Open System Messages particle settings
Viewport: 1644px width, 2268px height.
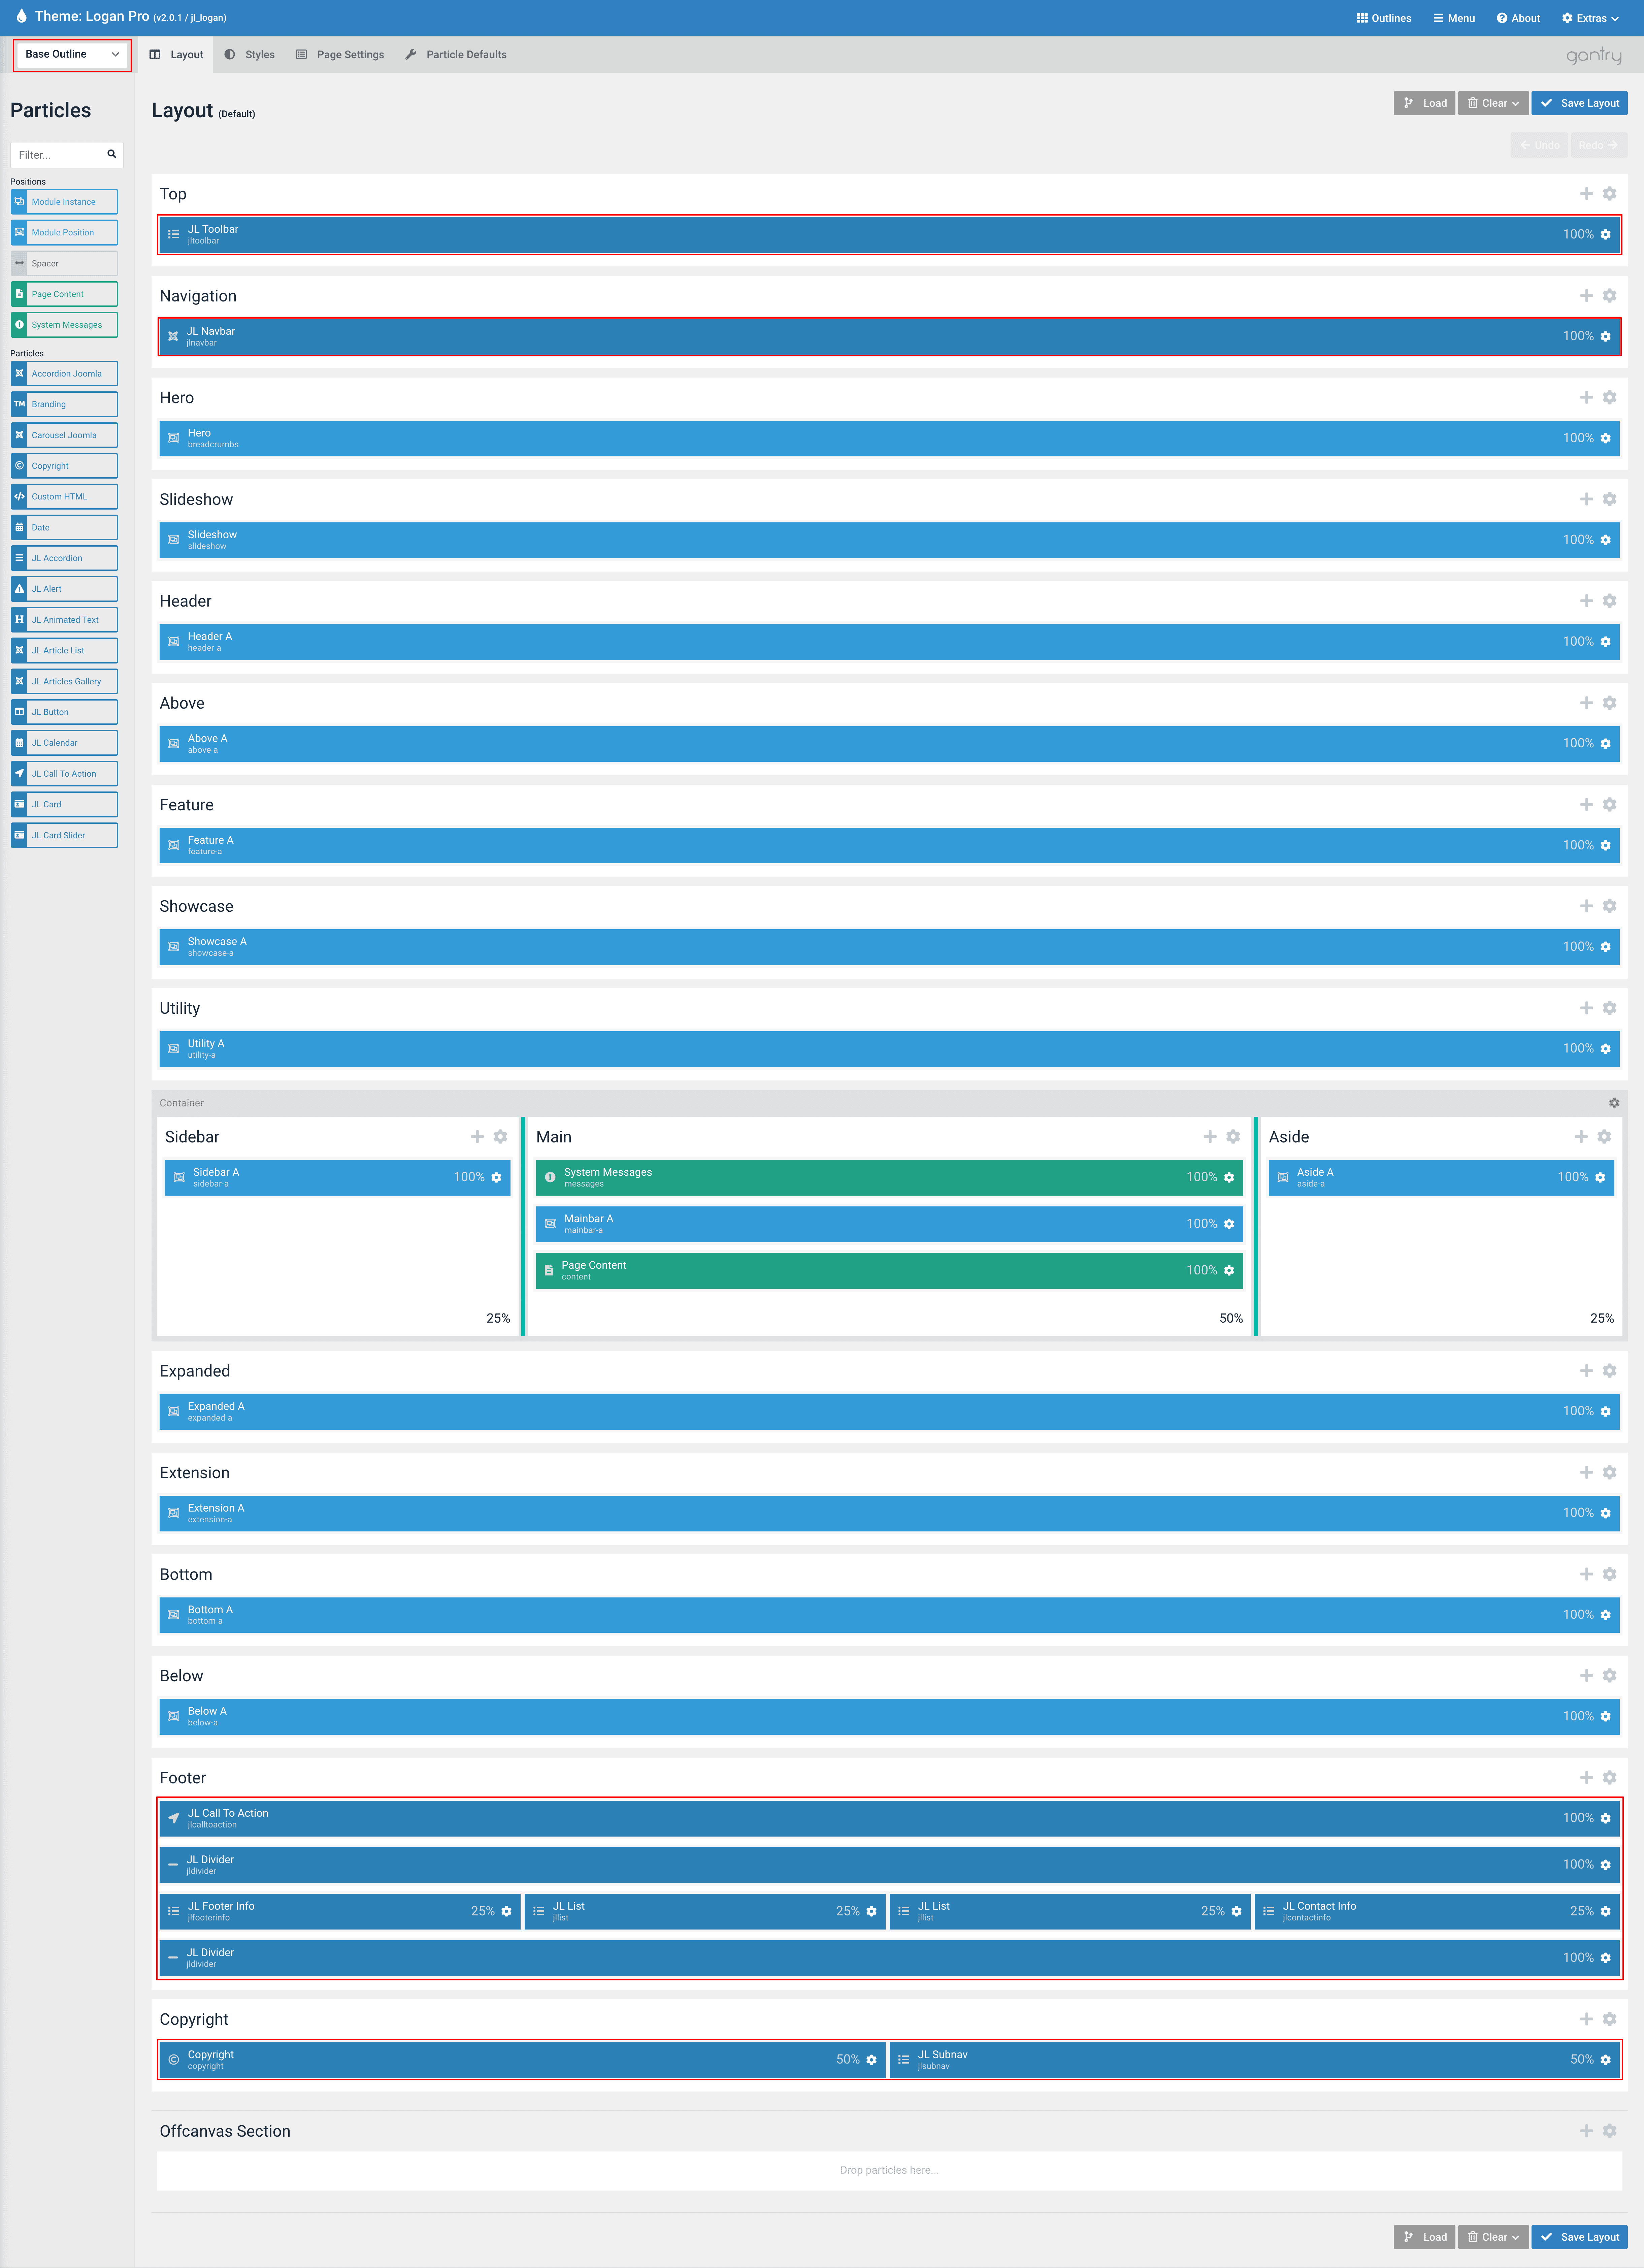1229,1178
